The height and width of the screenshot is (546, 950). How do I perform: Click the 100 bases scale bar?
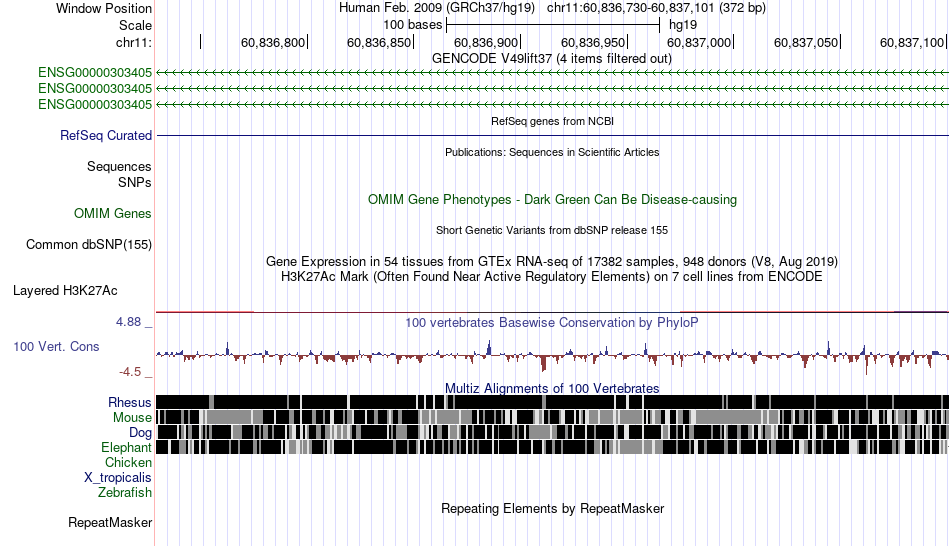point(553,25)
